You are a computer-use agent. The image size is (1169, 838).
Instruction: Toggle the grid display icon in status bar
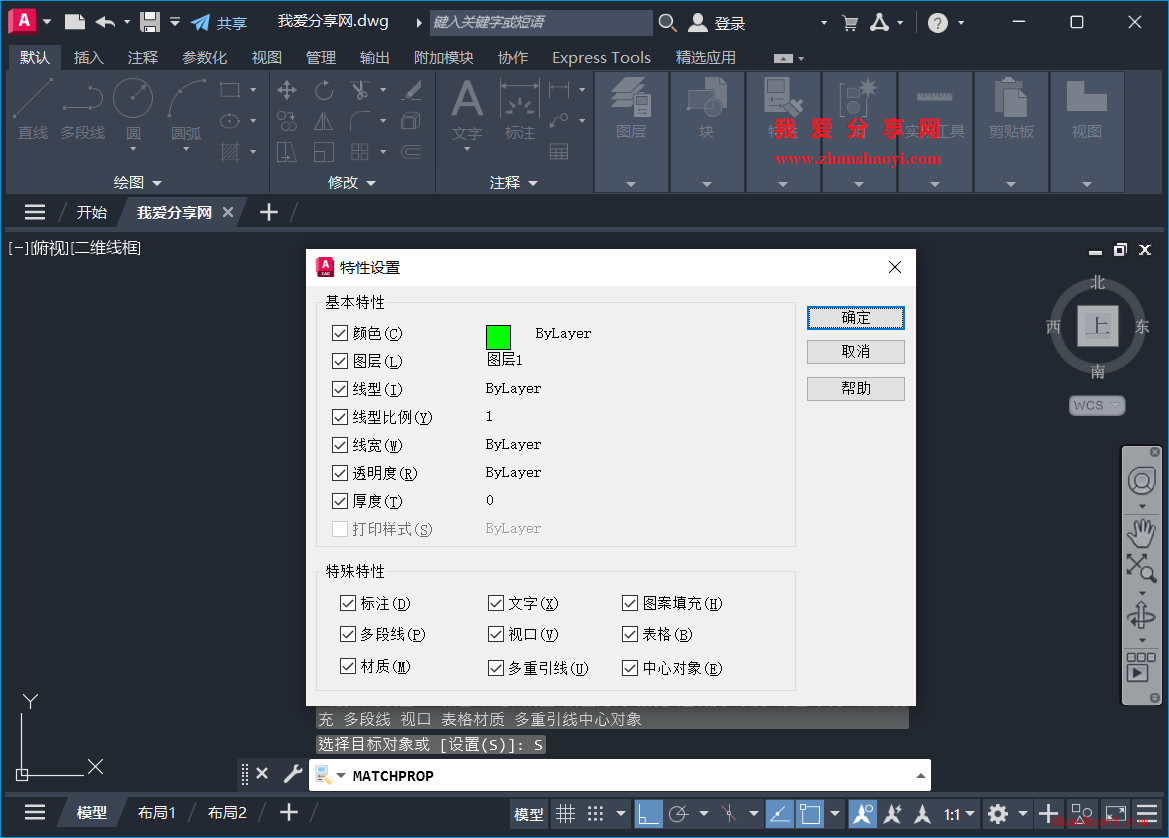pos(565,813)
